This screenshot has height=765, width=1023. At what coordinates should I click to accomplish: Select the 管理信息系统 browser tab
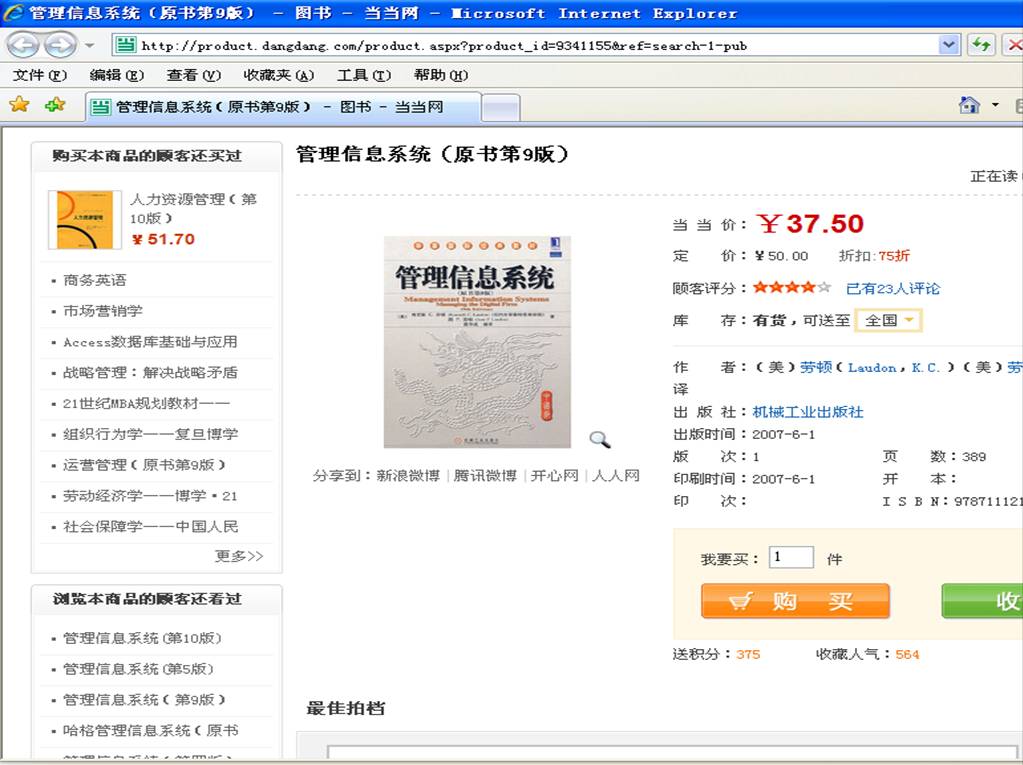point(283,107)
